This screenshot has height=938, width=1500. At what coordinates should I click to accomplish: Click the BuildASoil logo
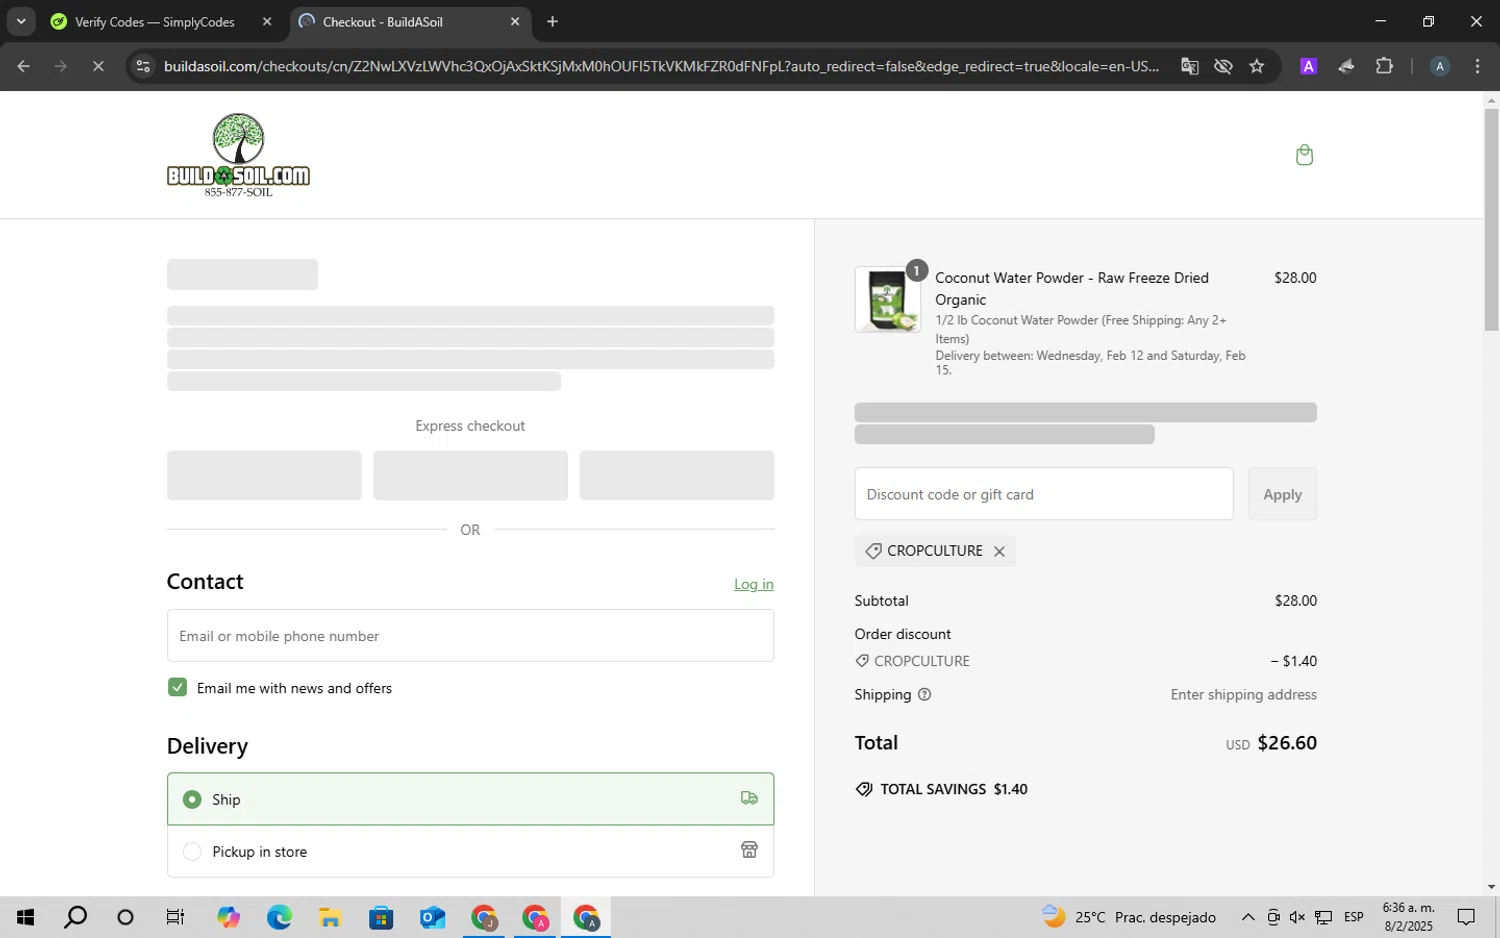[x=238, y=155]
